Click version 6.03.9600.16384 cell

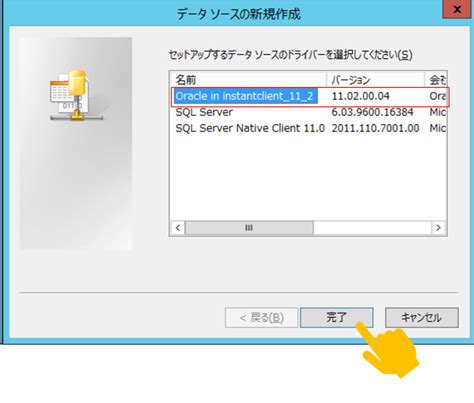[x=372, y=112]
